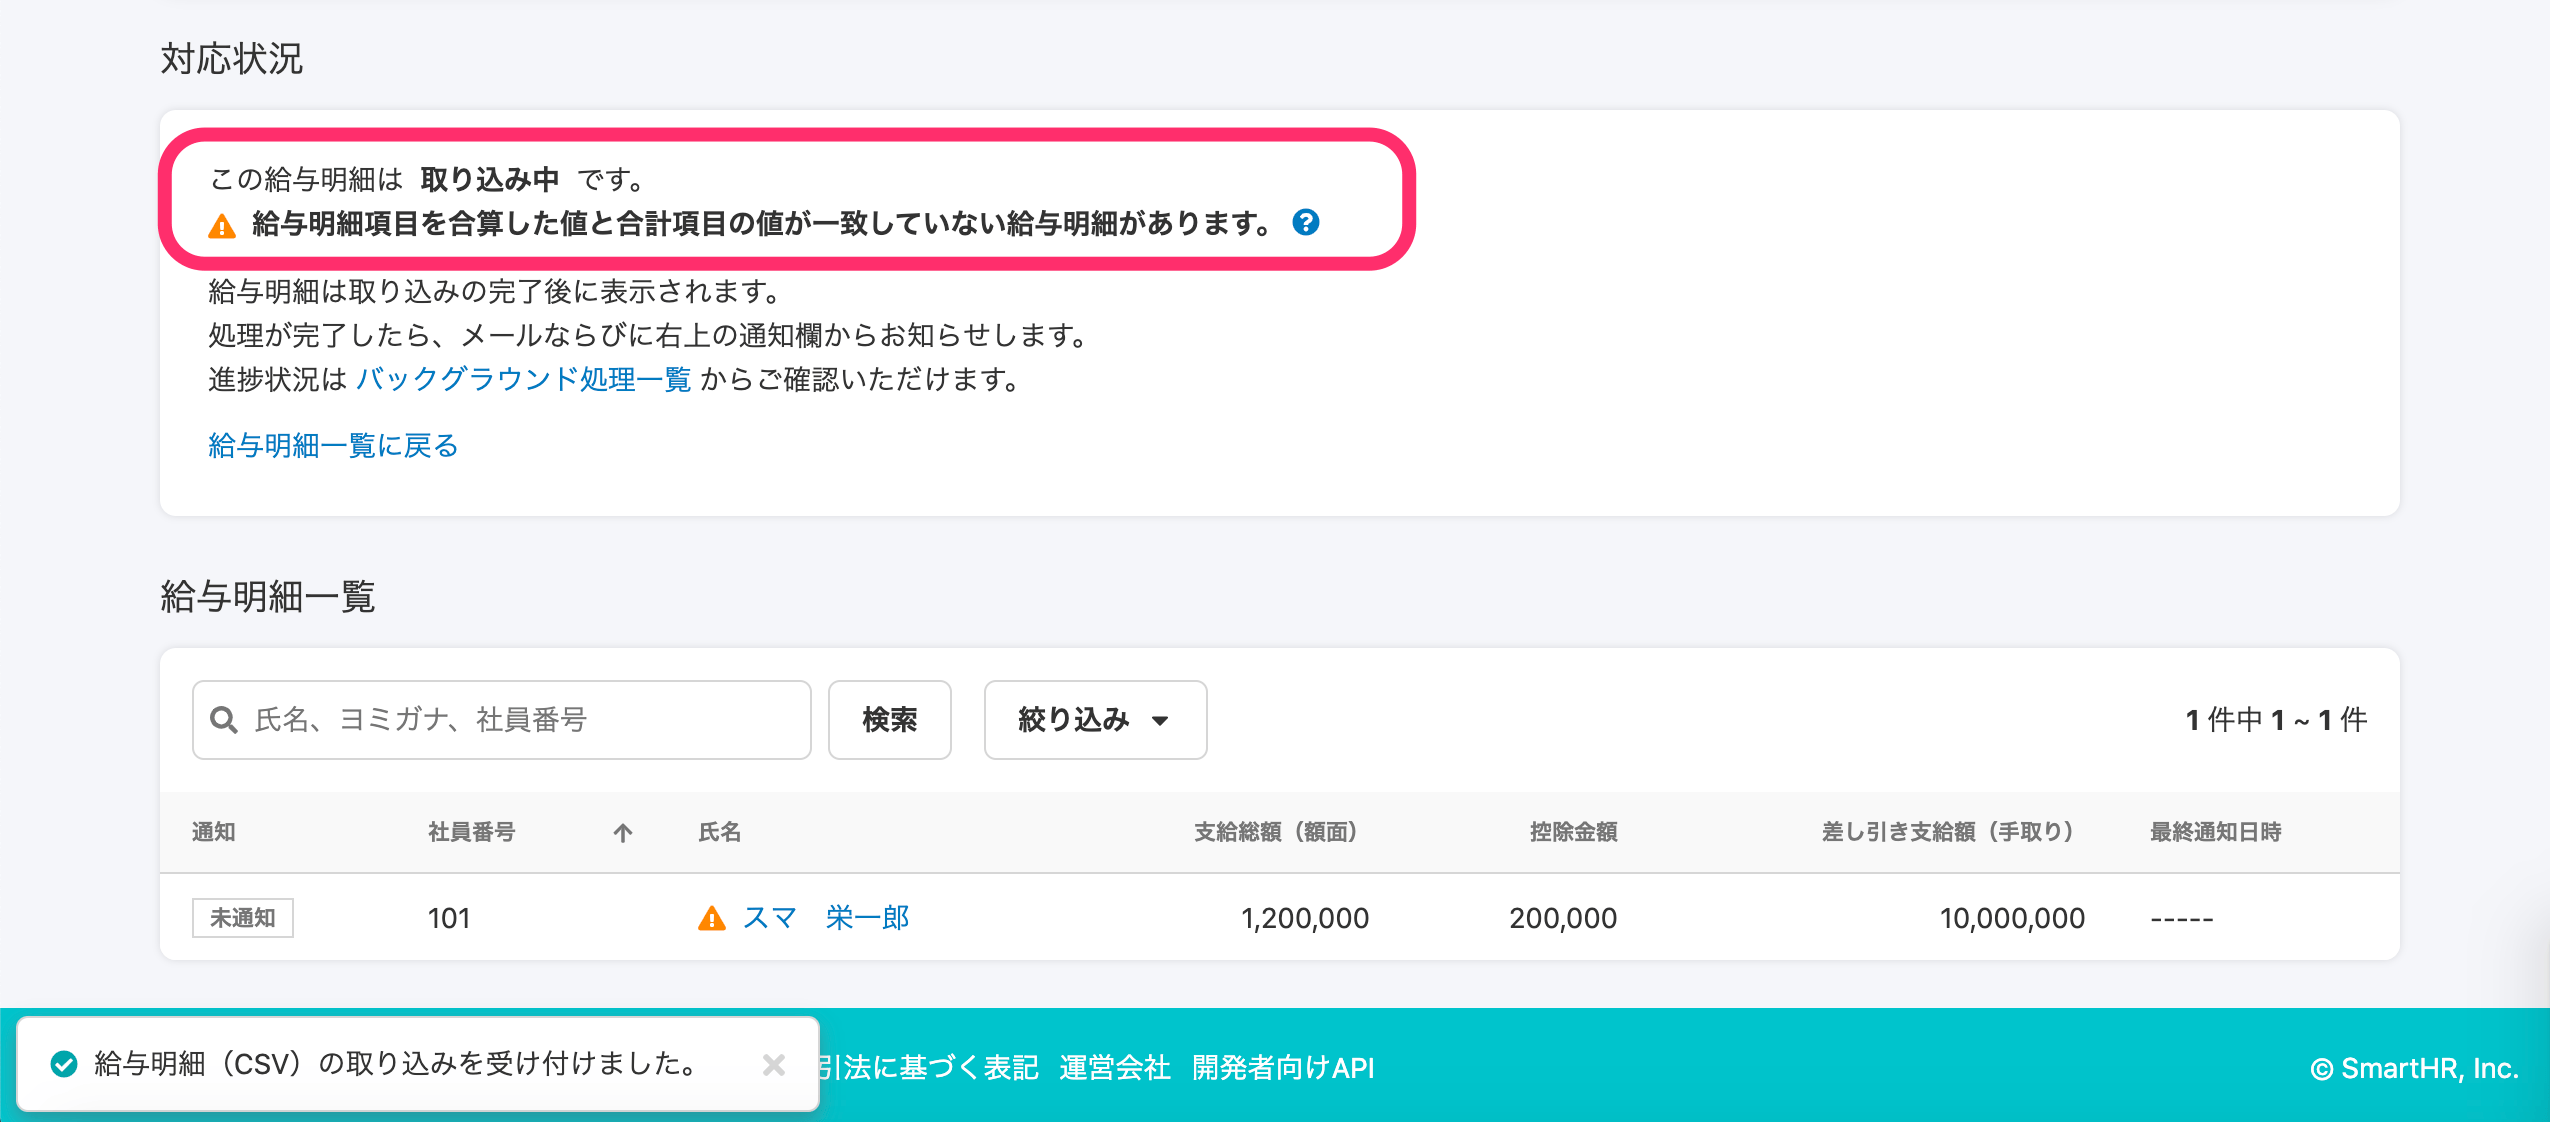This screenshot has width=2550, height=1122.
Task: Dismiss the CSV import toast notification
Action: pos(773,1064)
